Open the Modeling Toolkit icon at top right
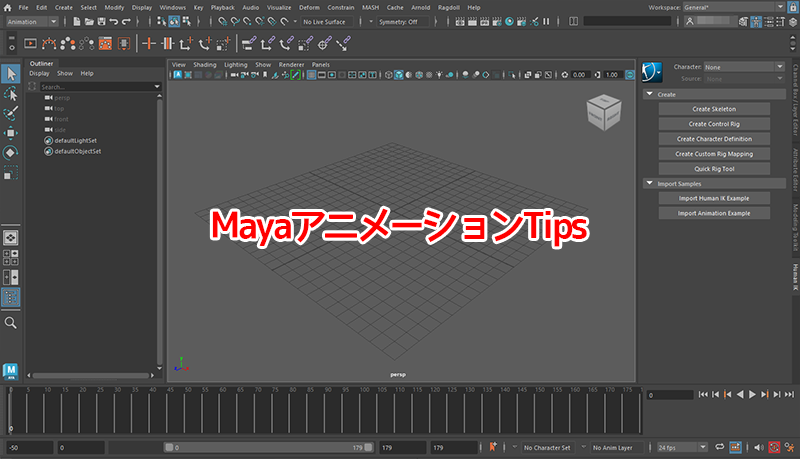The width and height of the screenshot is (800, 459). pyautogui.click(x=743, y=21)
